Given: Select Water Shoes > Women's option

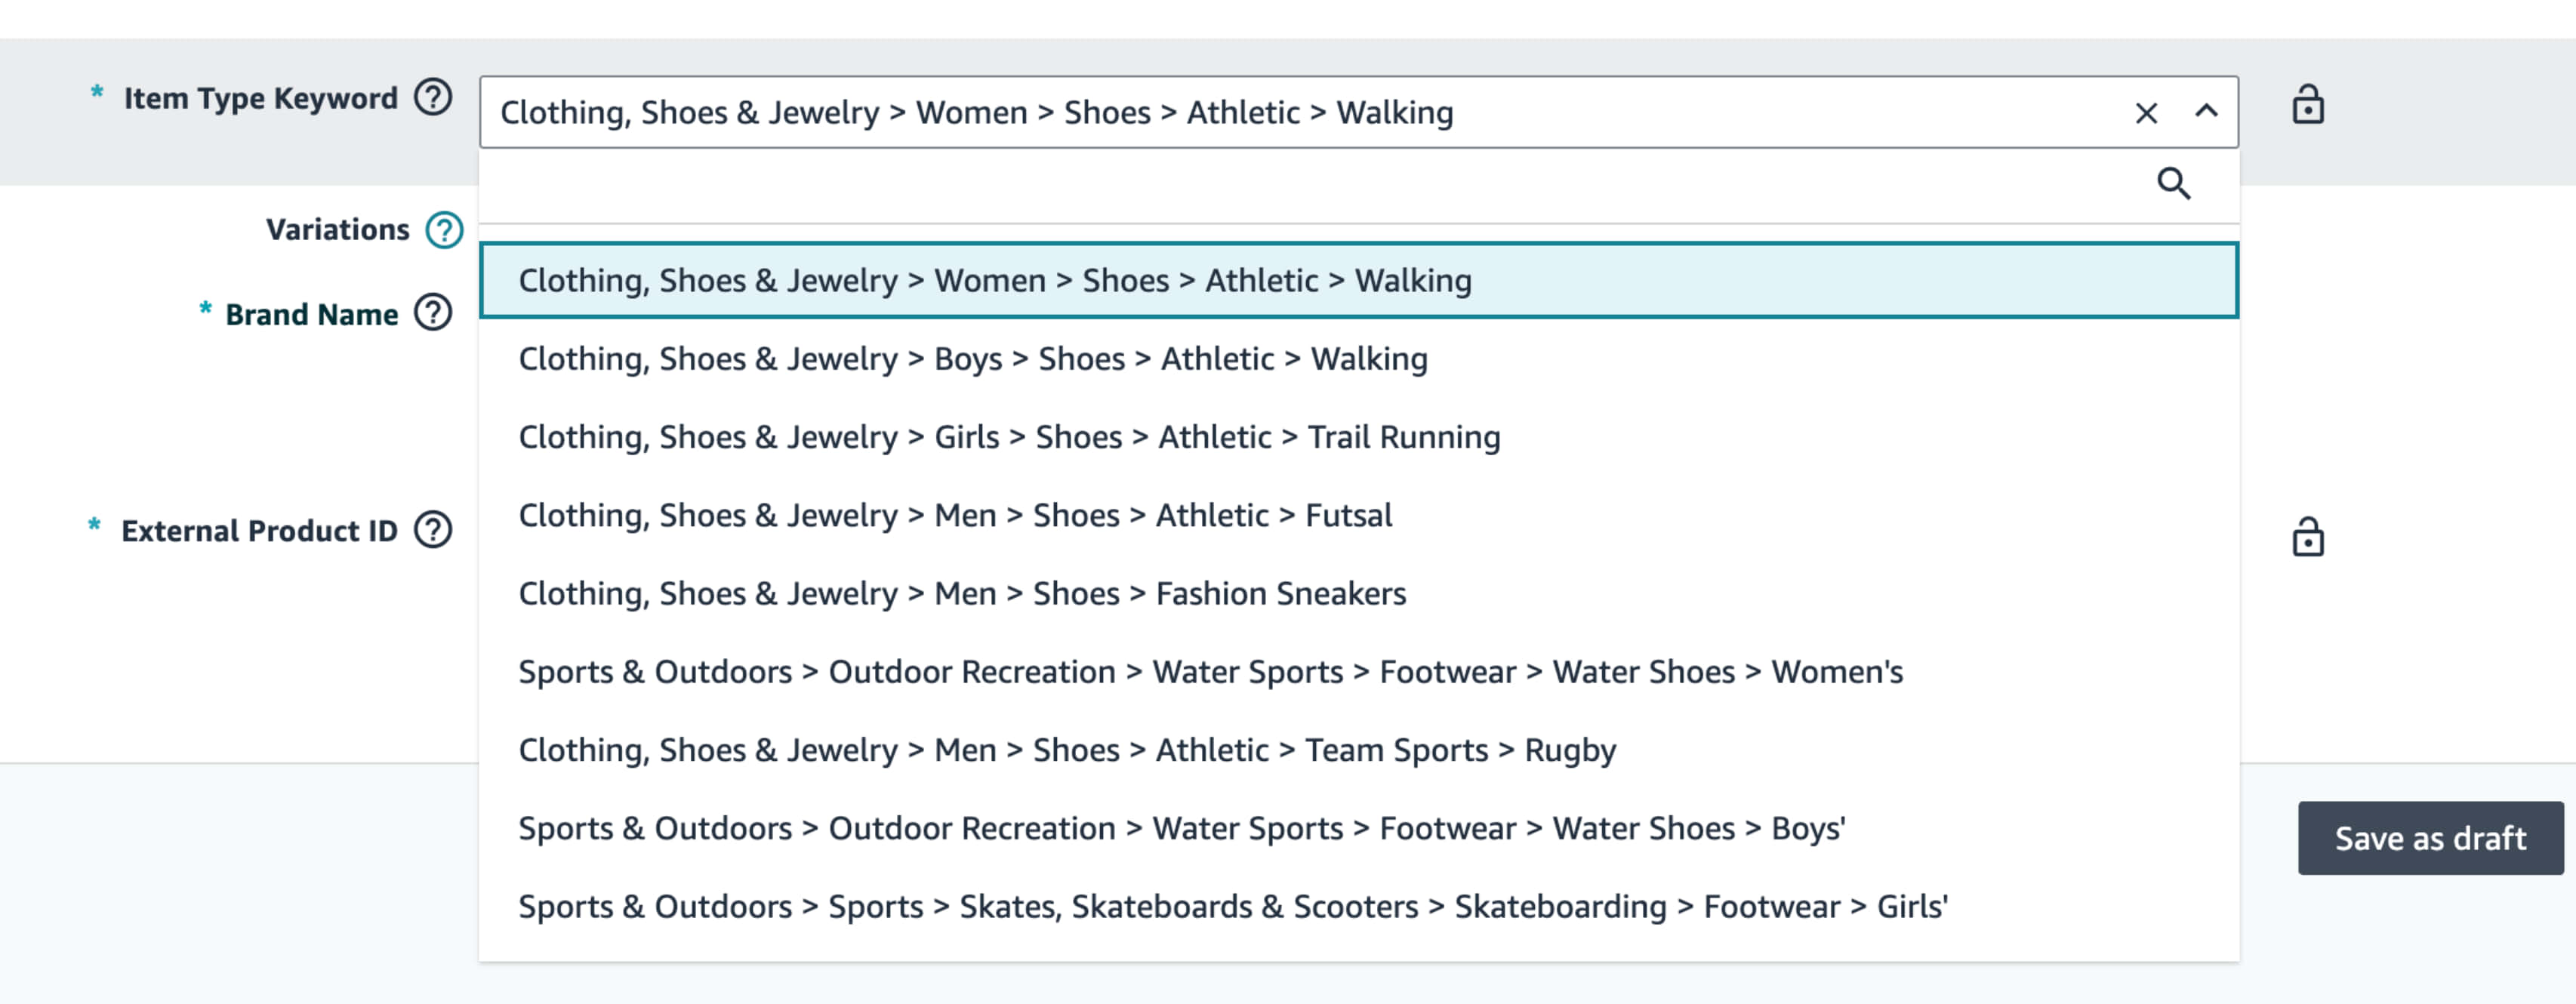Looking at the screenshot, I should pos(1210,672).
